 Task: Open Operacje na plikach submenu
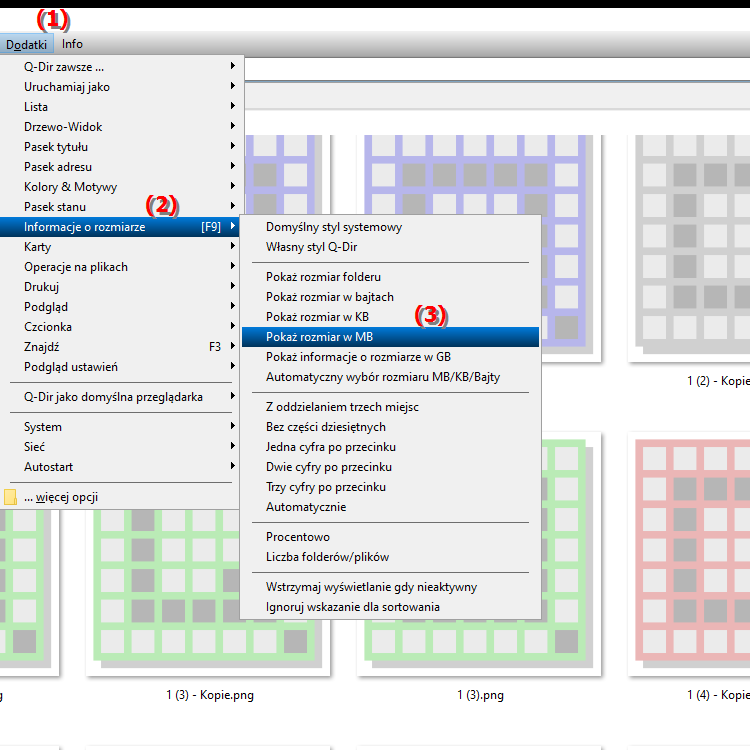(x=121, y=267)
